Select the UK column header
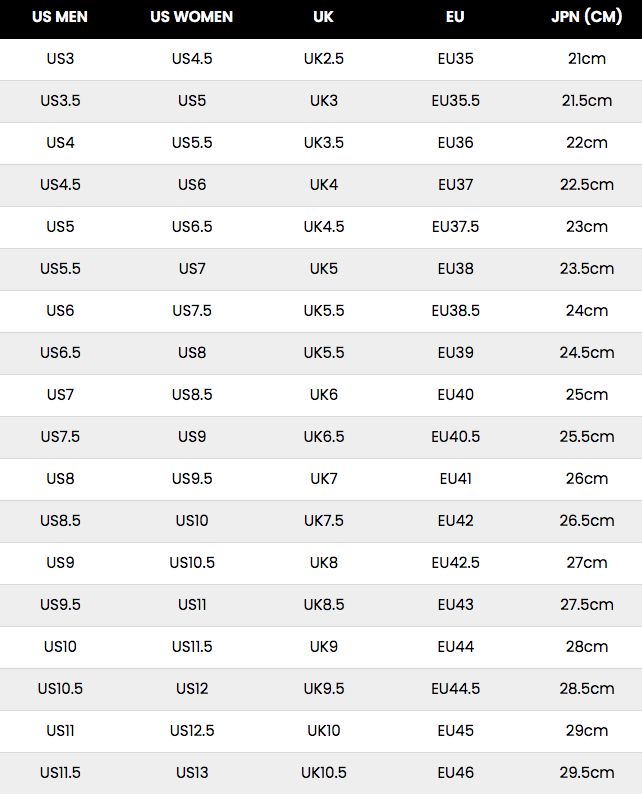The height and width of the screenshot is (794, 642). (x=323, y=17)
